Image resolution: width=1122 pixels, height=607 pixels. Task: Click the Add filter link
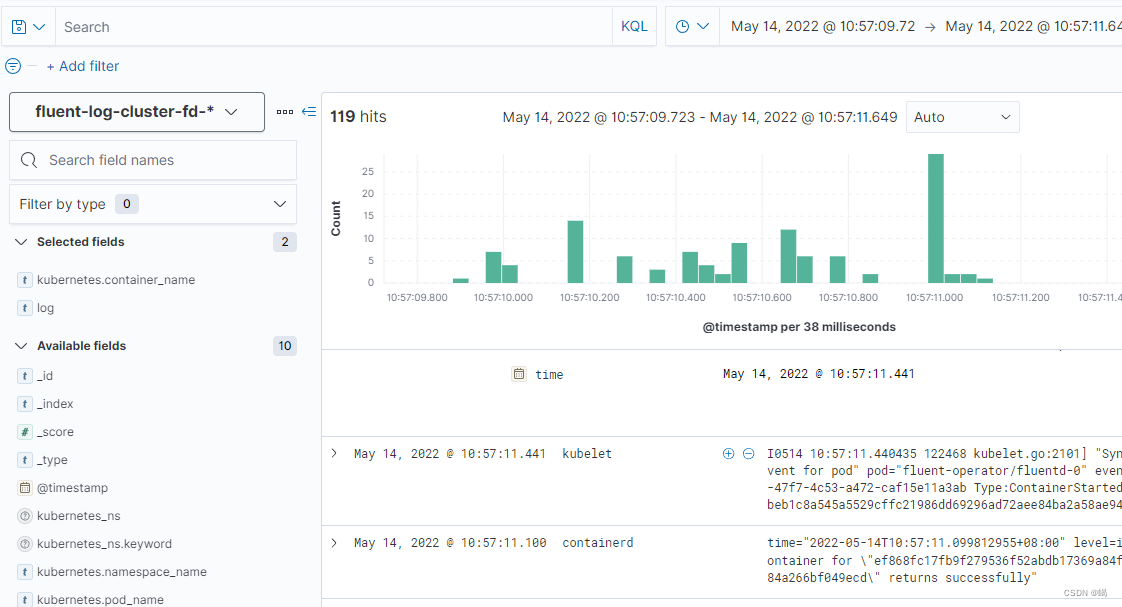pos(82,66)
